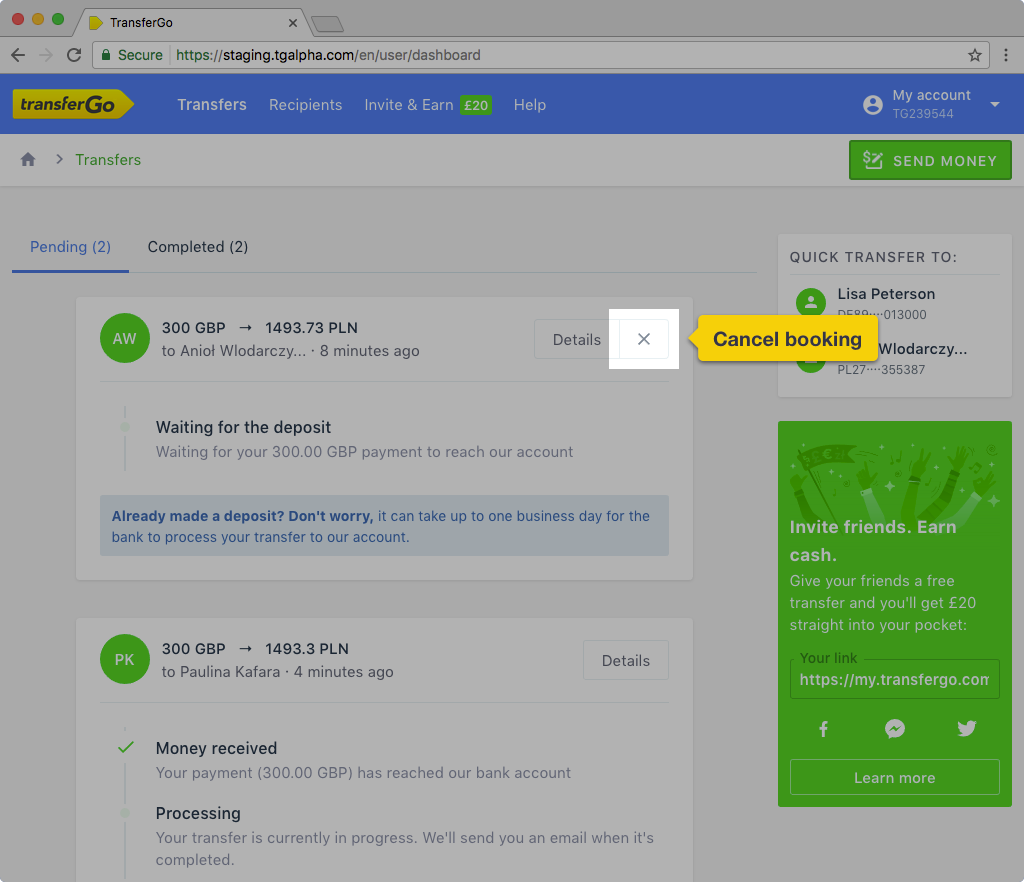Quick transfer to Lisa Peterson

pos(895,303)
